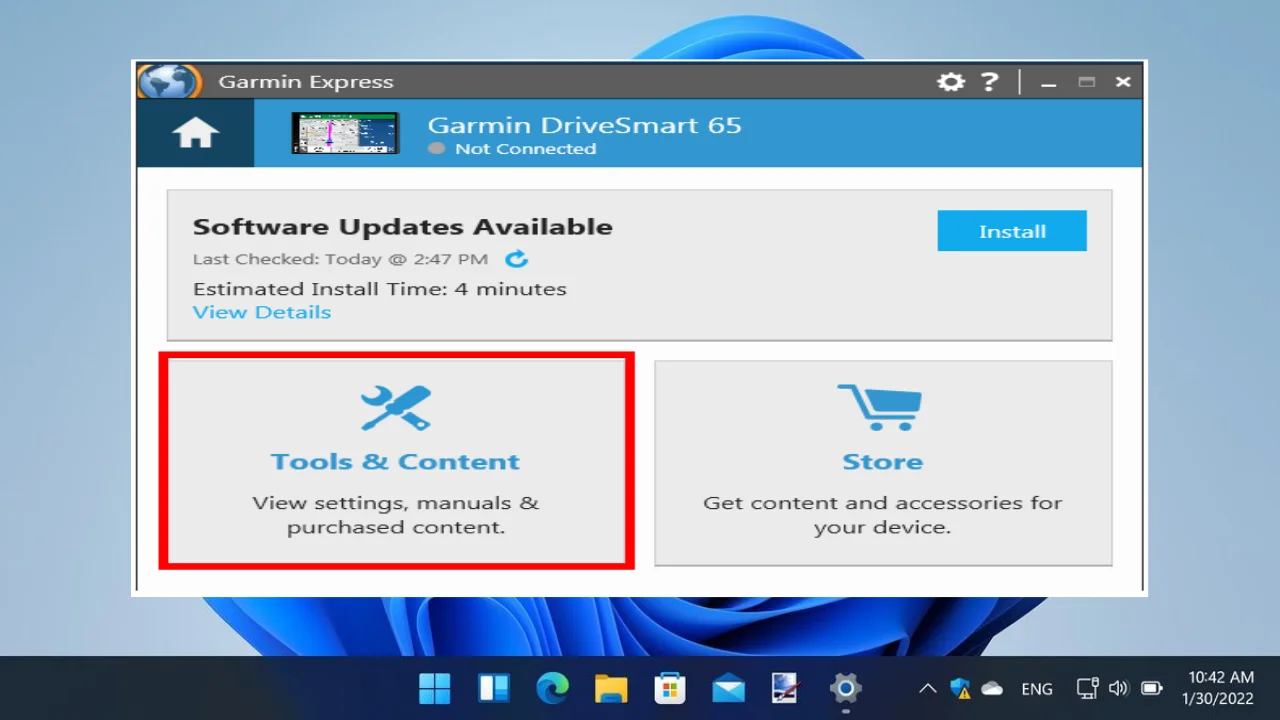Click the OneDrive cloud tray icon
The image size is (1280, 720).
(x=992, y=688)
